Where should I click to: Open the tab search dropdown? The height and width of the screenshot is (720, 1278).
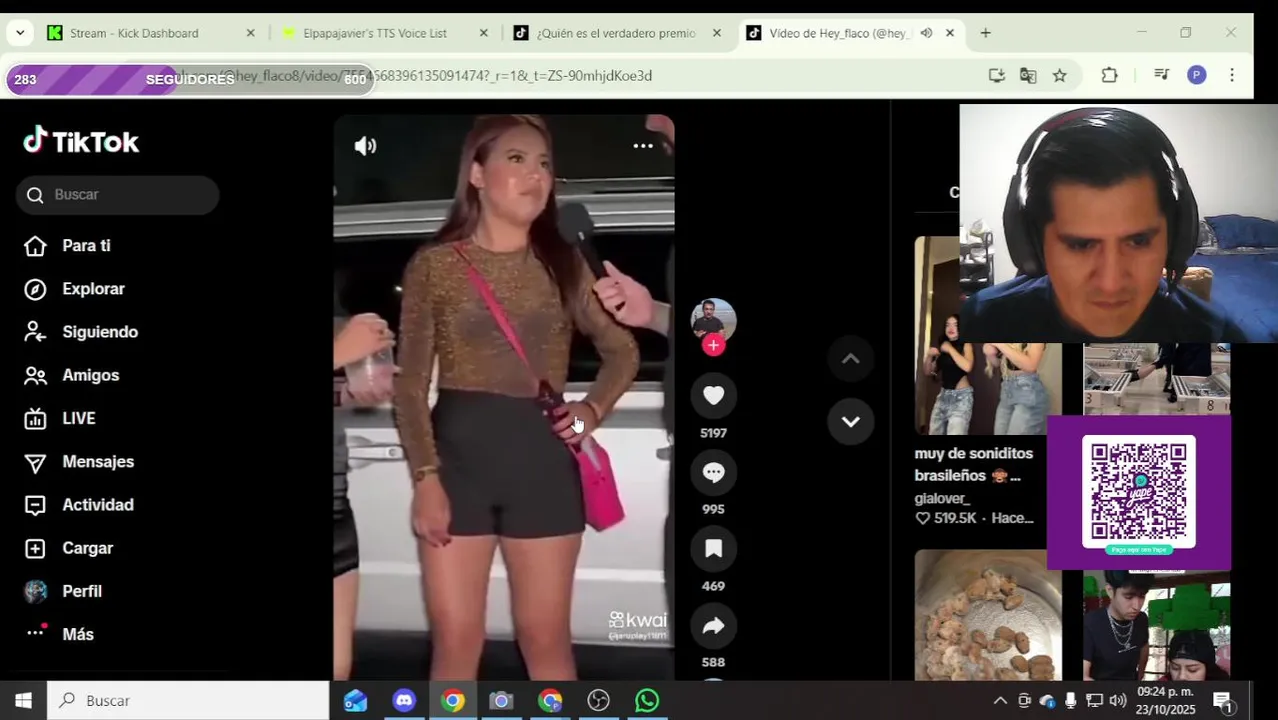point(20,33)
